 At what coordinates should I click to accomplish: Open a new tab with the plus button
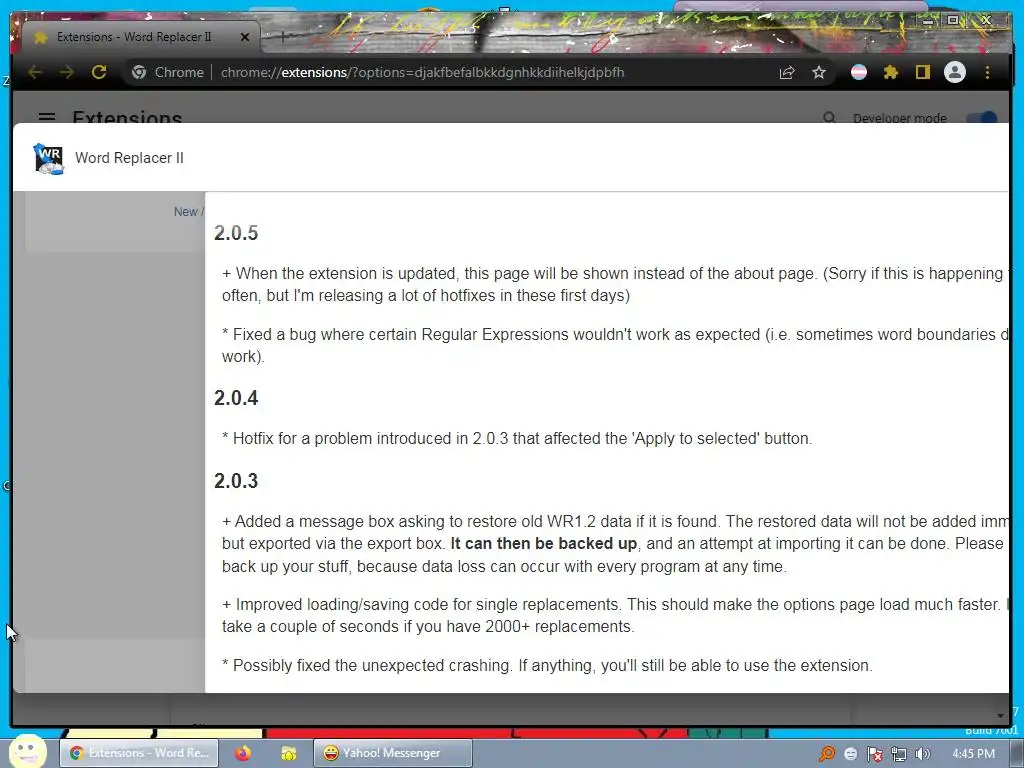tap(283, 37)
